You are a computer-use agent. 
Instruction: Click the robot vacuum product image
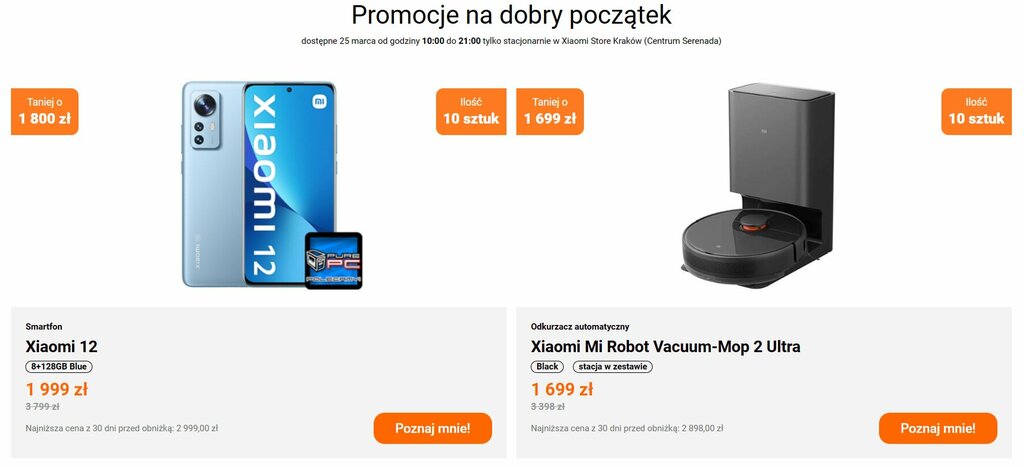point(758,185)
